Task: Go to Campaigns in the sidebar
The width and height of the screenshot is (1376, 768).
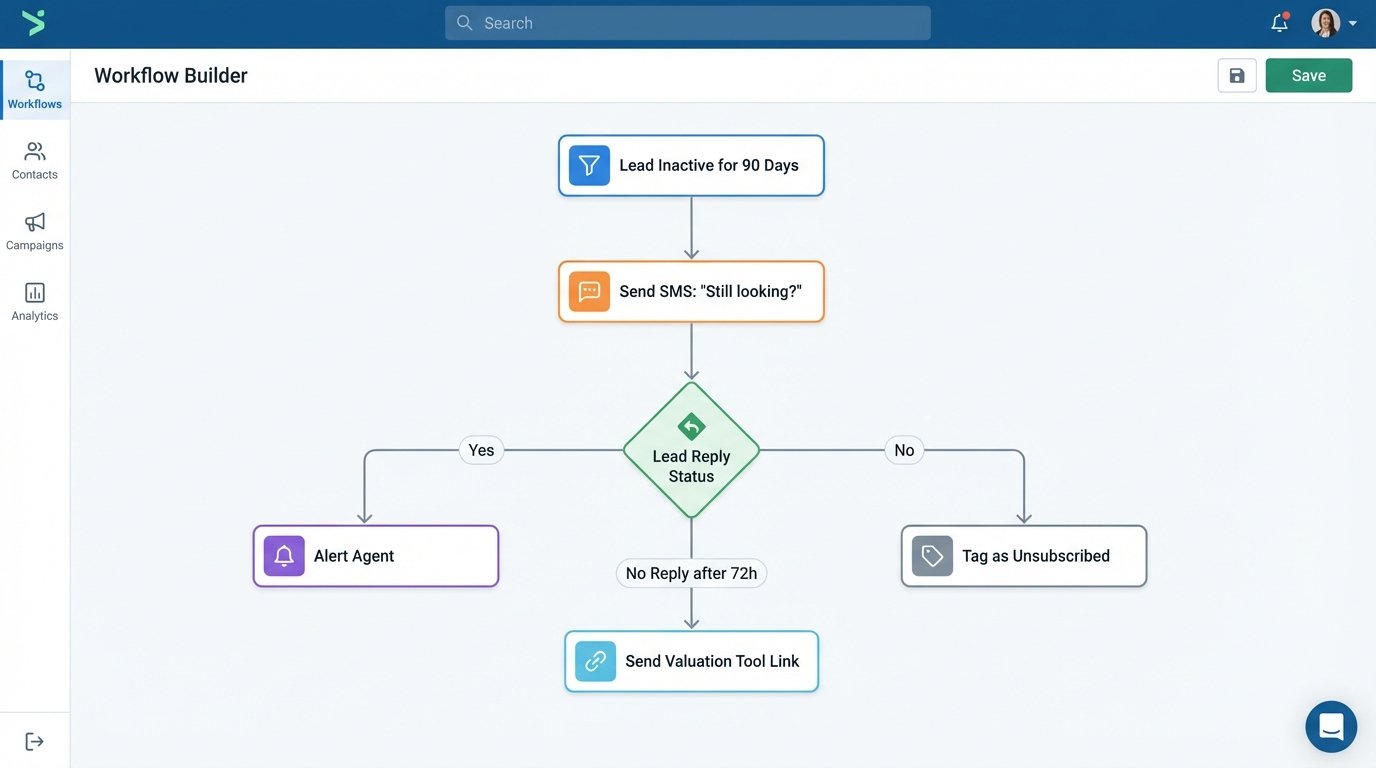Action: coord(35,231)
